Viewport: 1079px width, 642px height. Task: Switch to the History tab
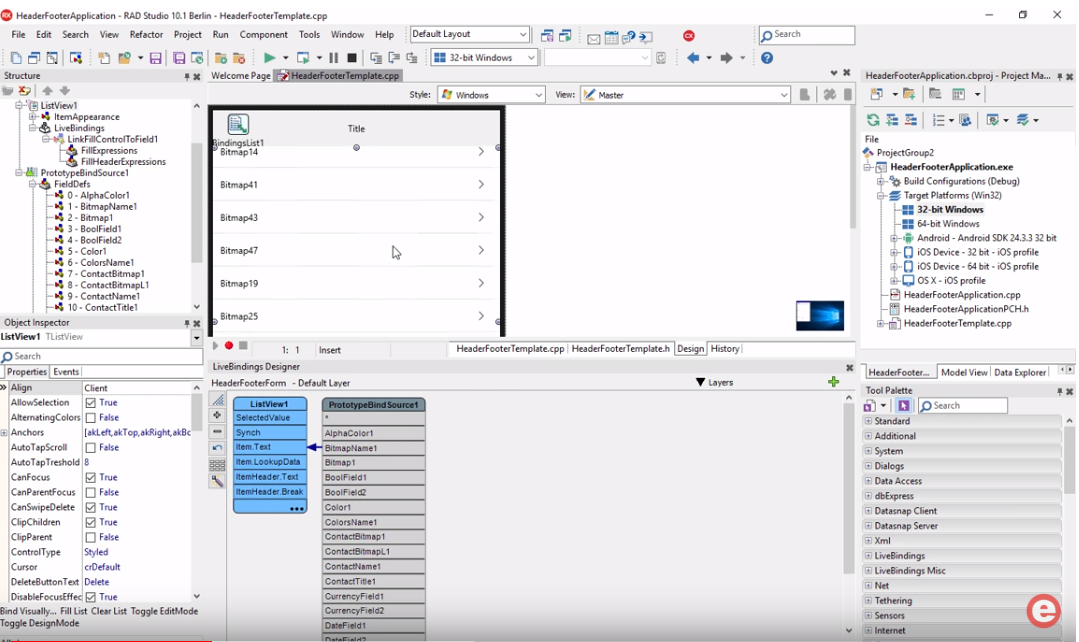click(x=725, y=349)
